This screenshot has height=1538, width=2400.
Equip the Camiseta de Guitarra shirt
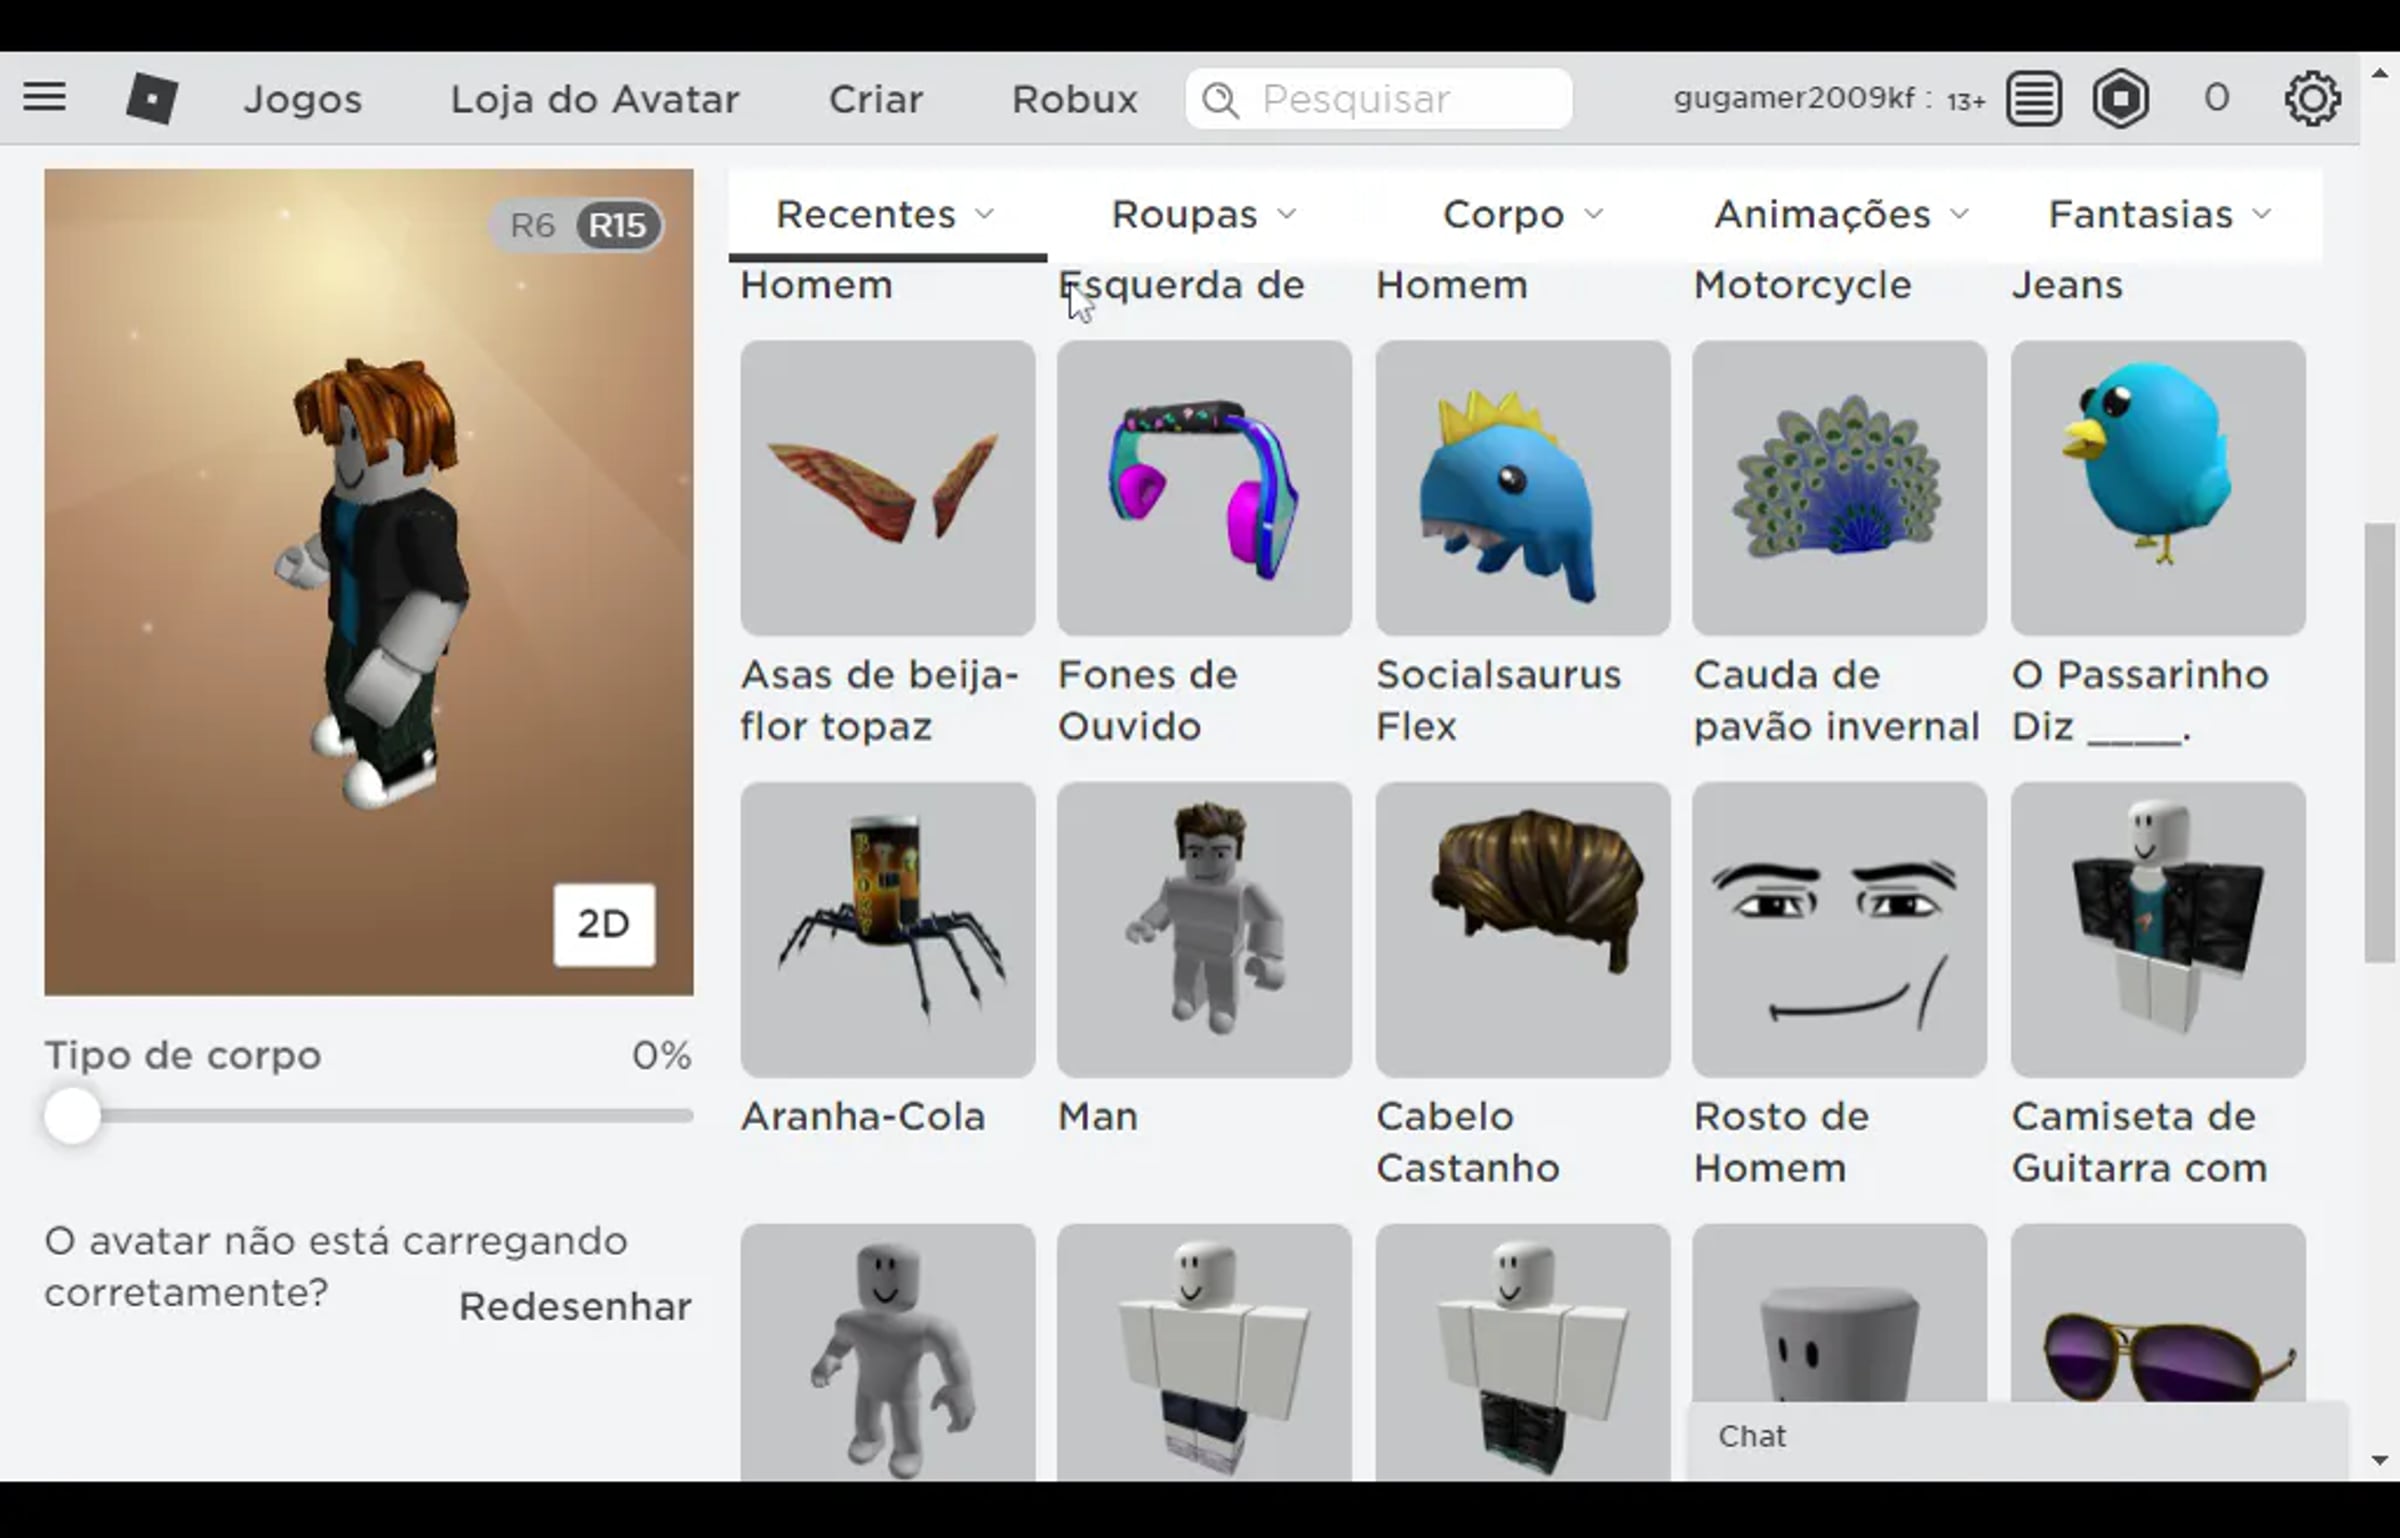(2158, 930)
